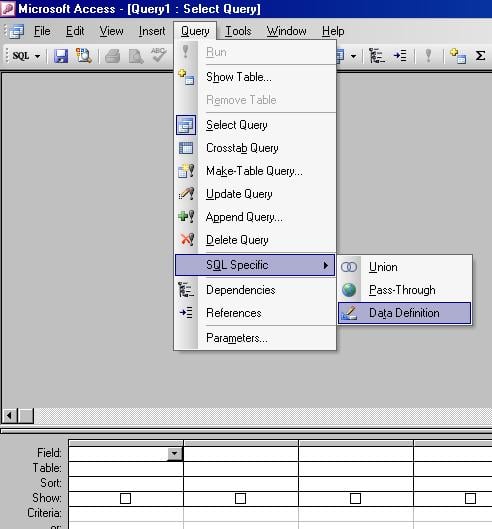
Task: Click the horizontal scrollbar thumb
Action: (x=26, y=415)
